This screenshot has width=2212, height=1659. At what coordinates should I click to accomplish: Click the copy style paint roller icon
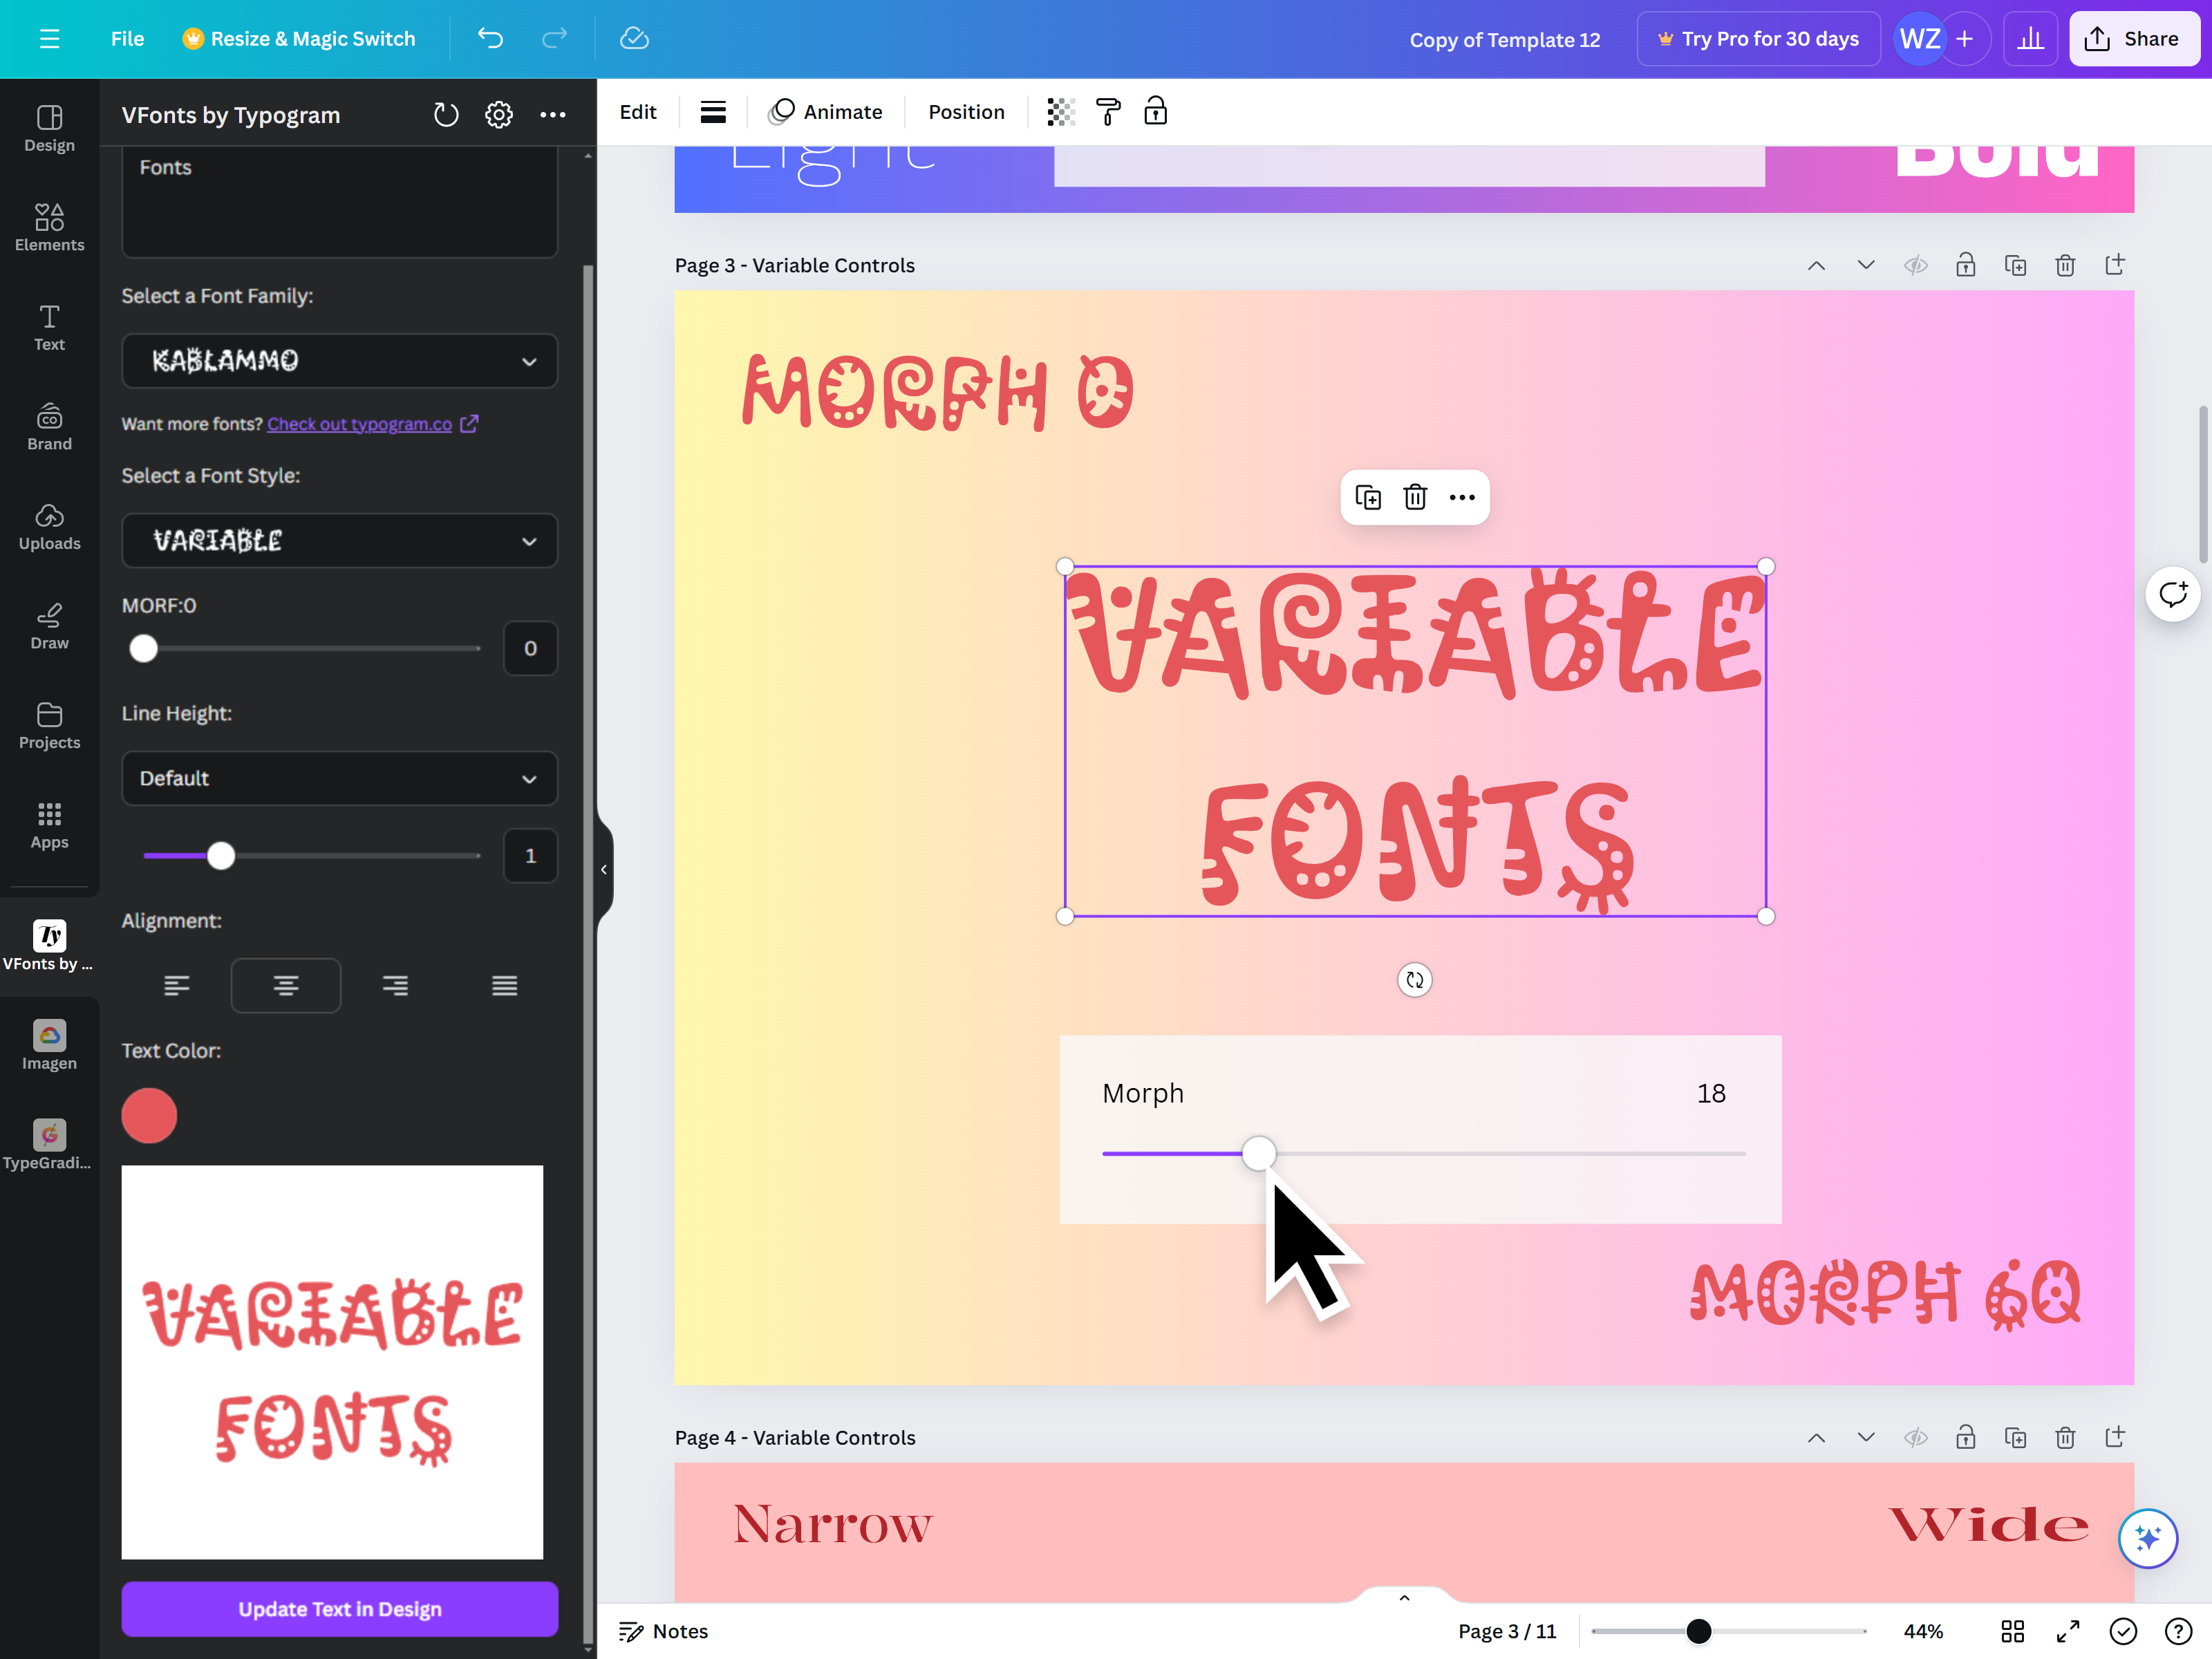(1108, 112)
